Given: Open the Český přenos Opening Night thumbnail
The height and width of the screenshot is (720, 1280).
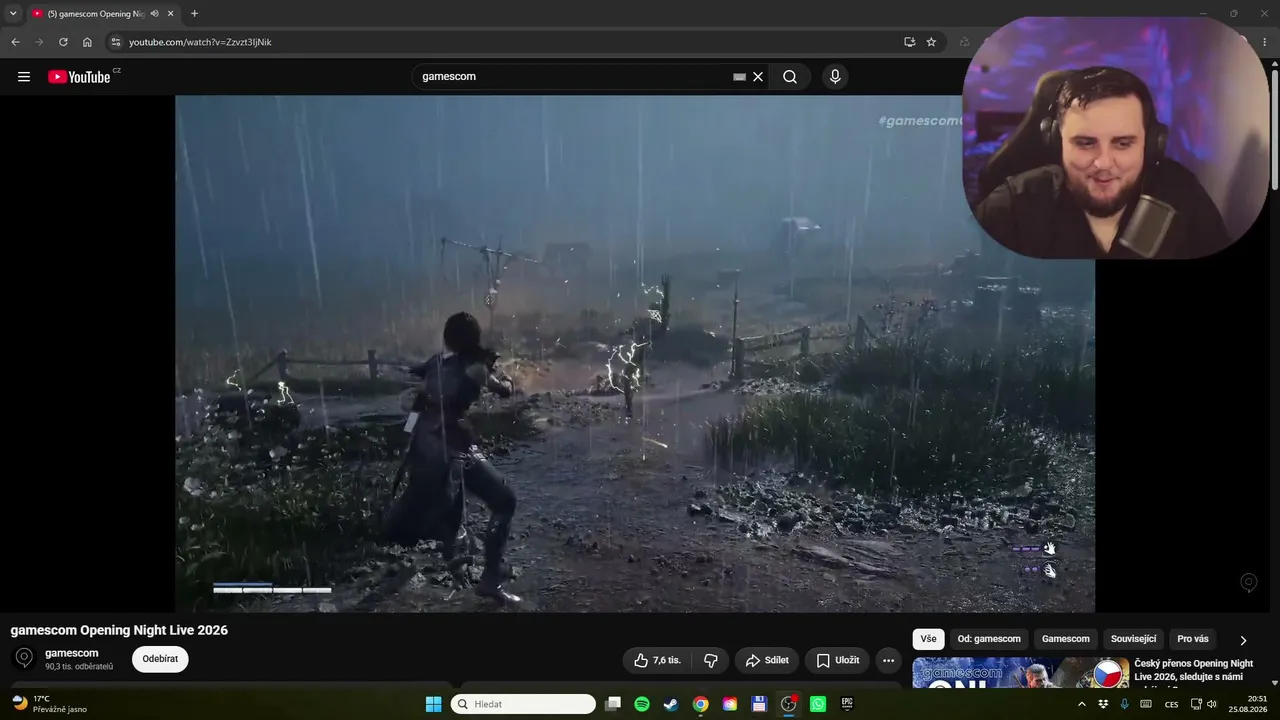Looking at the screenshot, I should (x=1020, y=672).
